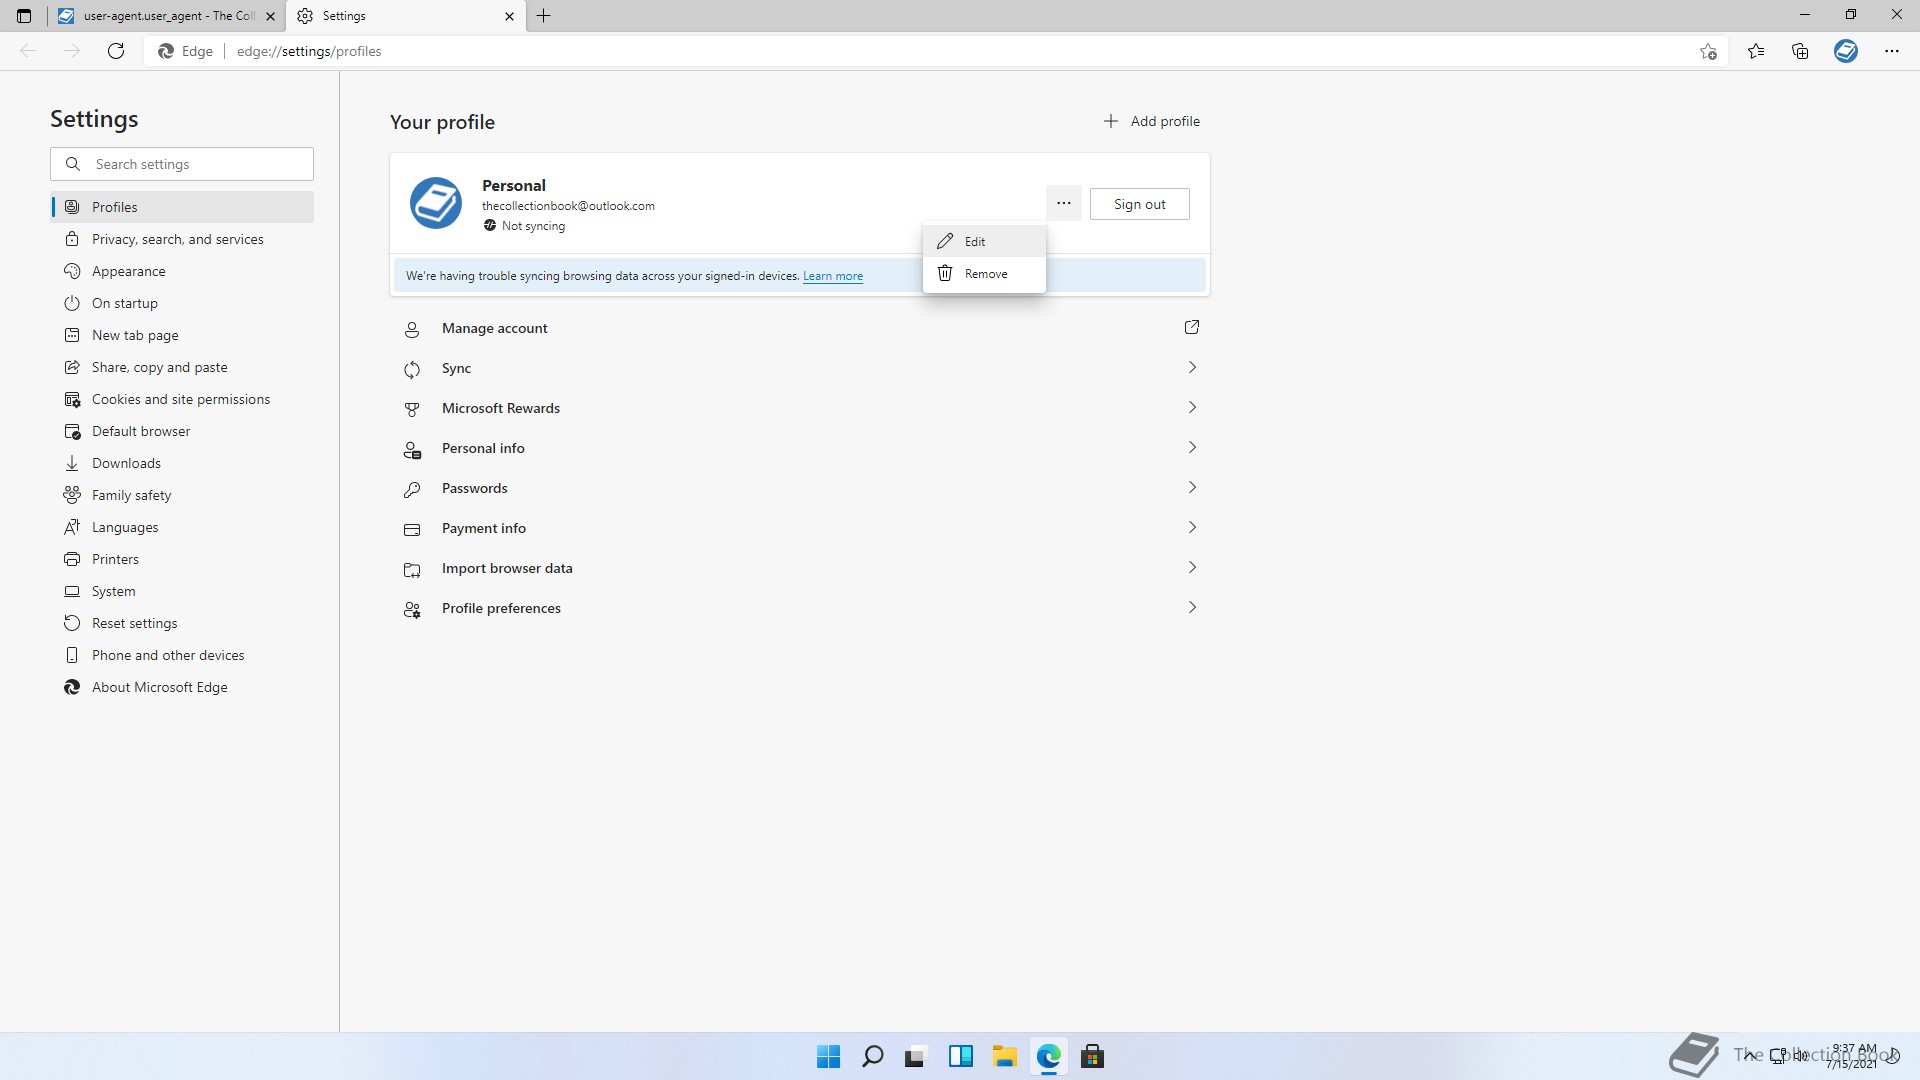Click the Sync row icon

(x=412, y=369)
